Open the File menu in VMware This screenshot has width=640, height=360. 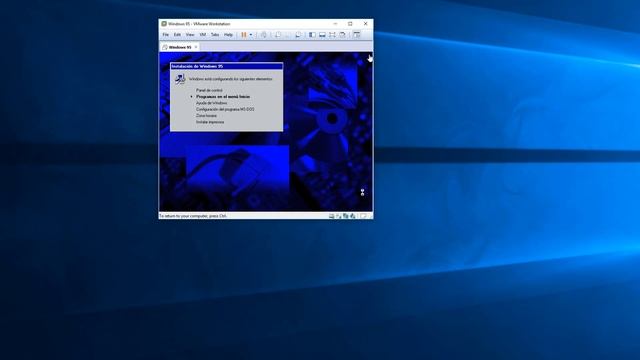pos(166,35)
